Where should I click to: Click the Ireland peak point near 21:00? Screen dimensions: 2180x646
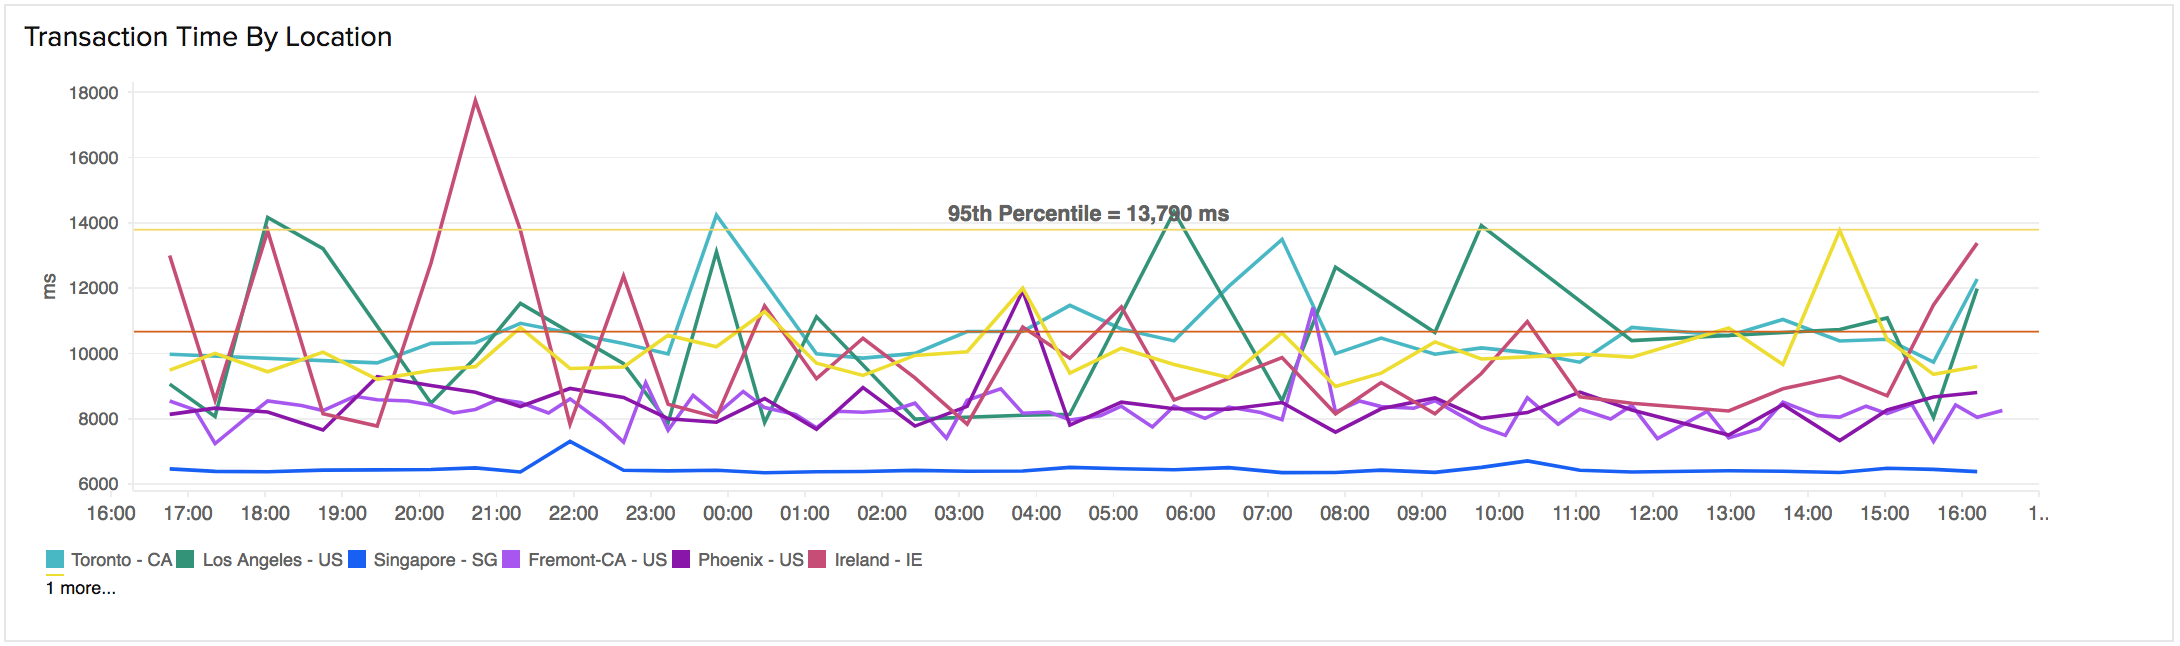(475, 98)
